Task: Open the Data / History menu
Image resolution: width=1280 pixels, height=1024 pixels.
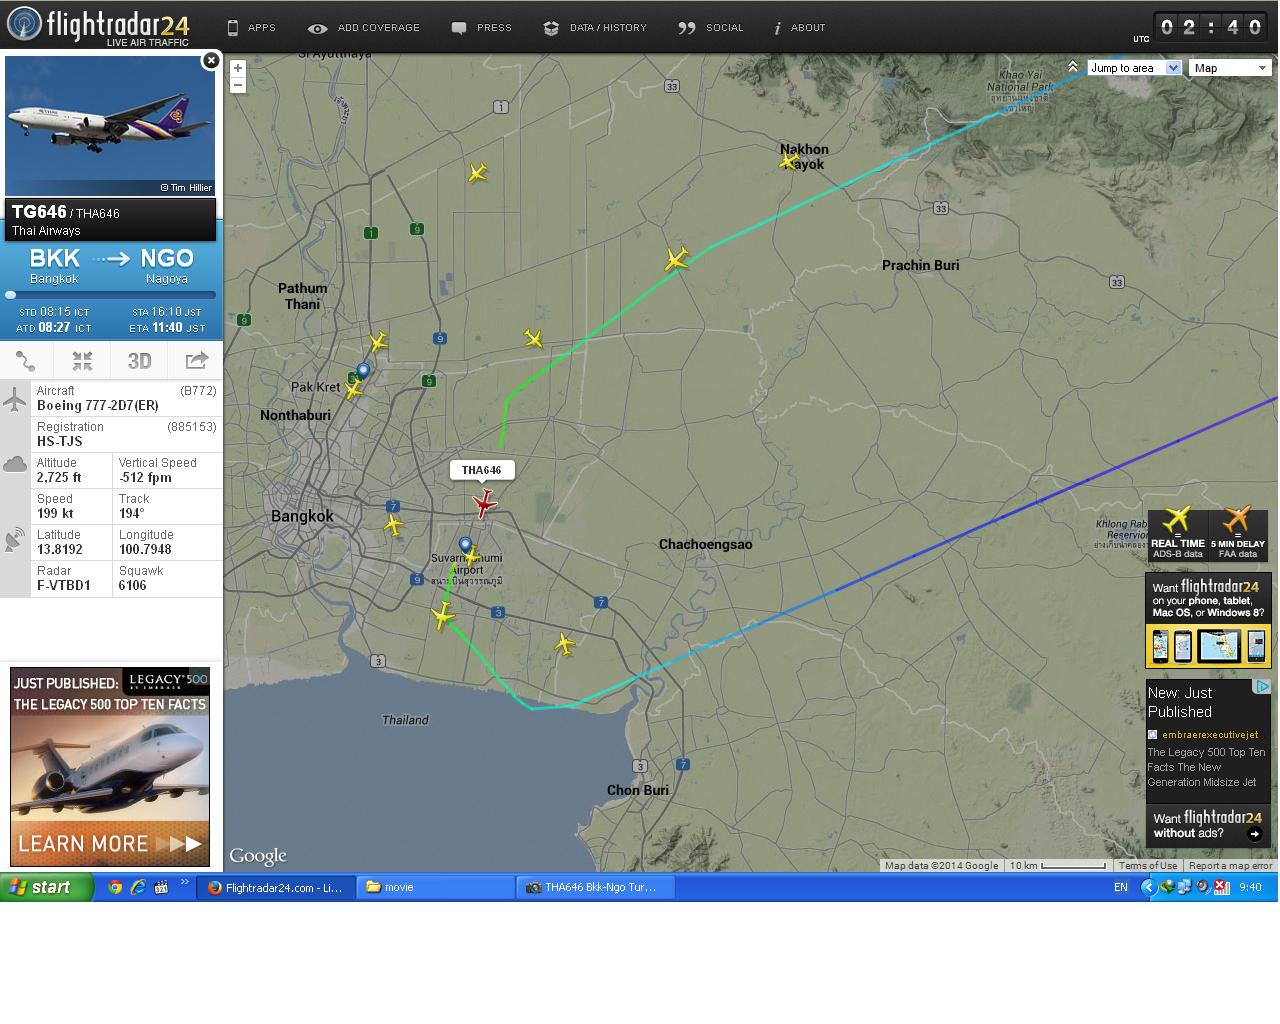Action: (x=595, y=28)
